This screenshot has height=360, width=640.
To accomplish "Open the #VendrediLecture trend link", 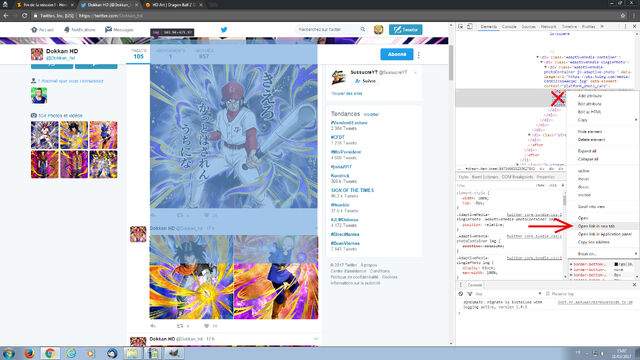I will (x=349, y=123).
